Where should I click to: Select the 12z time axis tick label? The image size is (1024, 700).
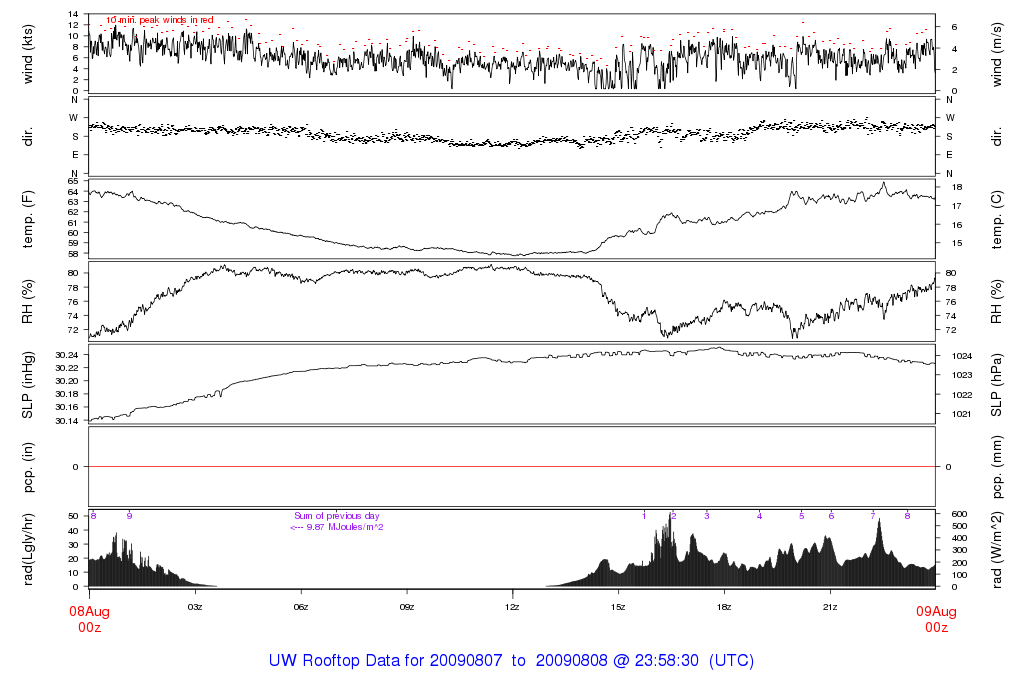[x=512, y=607]
